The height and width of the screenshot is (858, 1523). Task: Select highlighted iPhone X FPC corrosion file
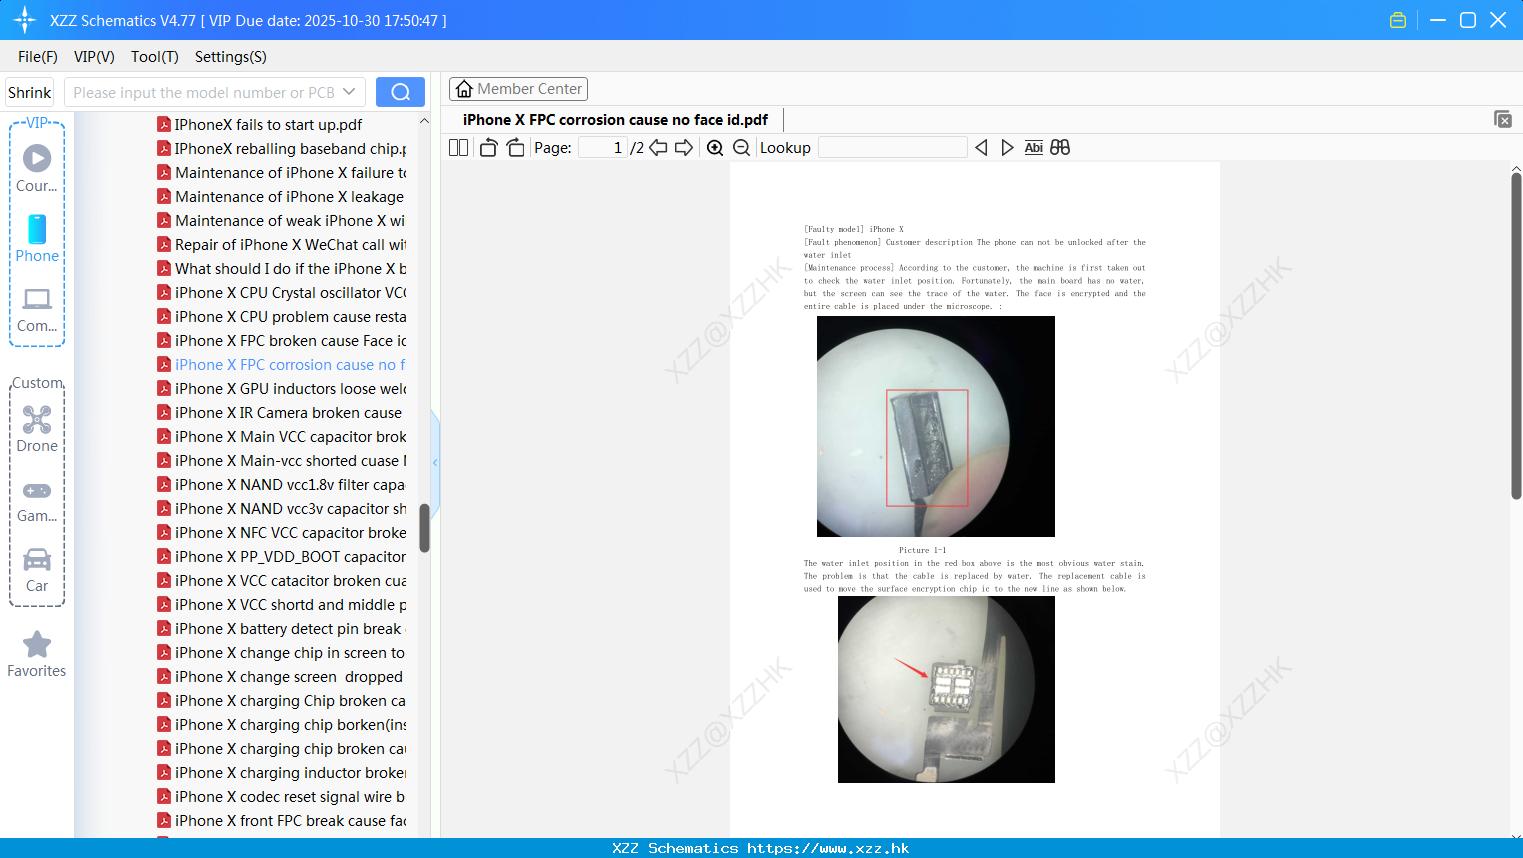(x=290, y=365)
